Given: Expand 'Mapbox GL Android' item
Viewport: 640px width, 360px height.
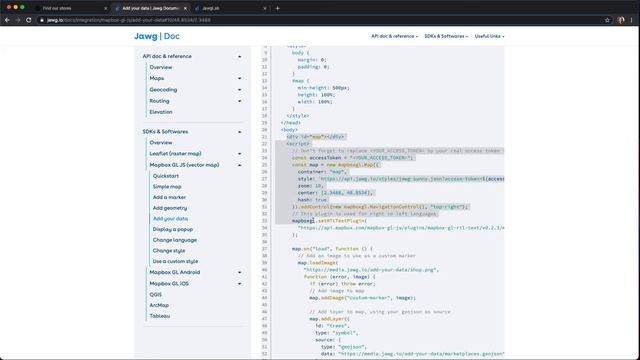Looking at the screenshot, I should 240,273.
